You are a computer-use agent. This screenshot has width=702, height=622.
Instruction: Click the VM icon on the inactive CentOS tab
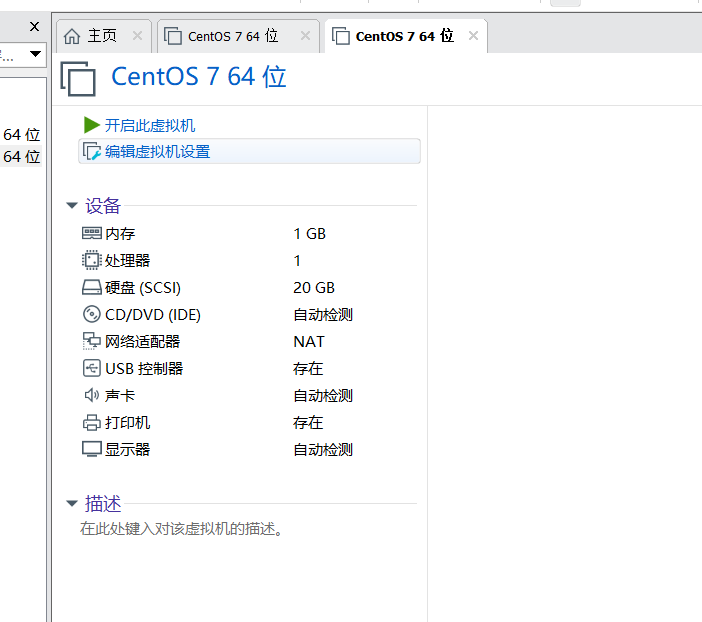173,36
